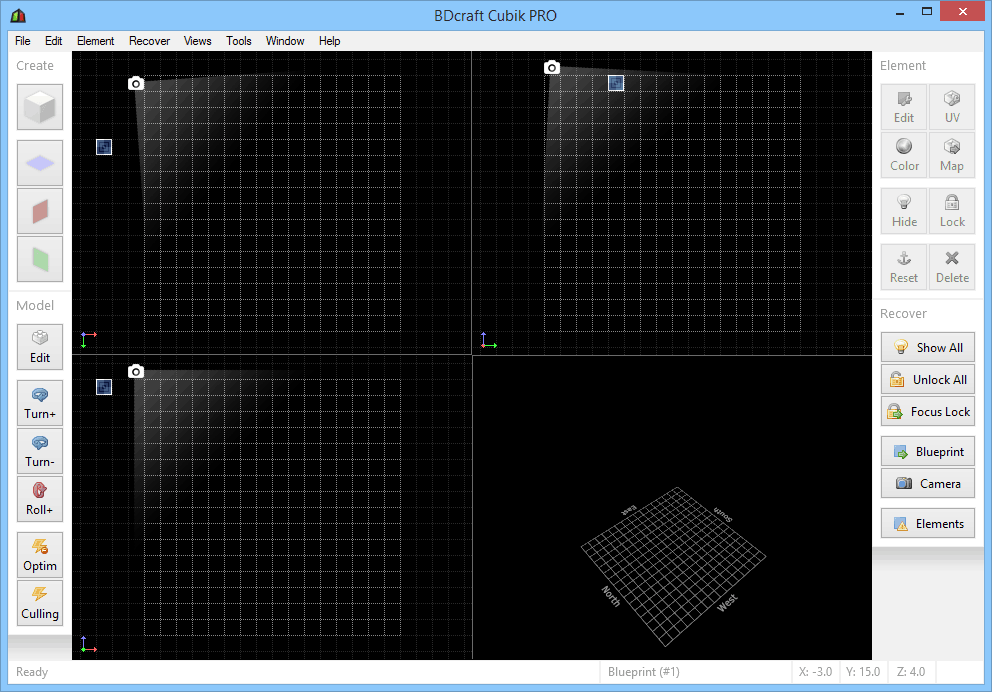Open the Views menu
Screen dimensions: 992x692
click(198, 41)
